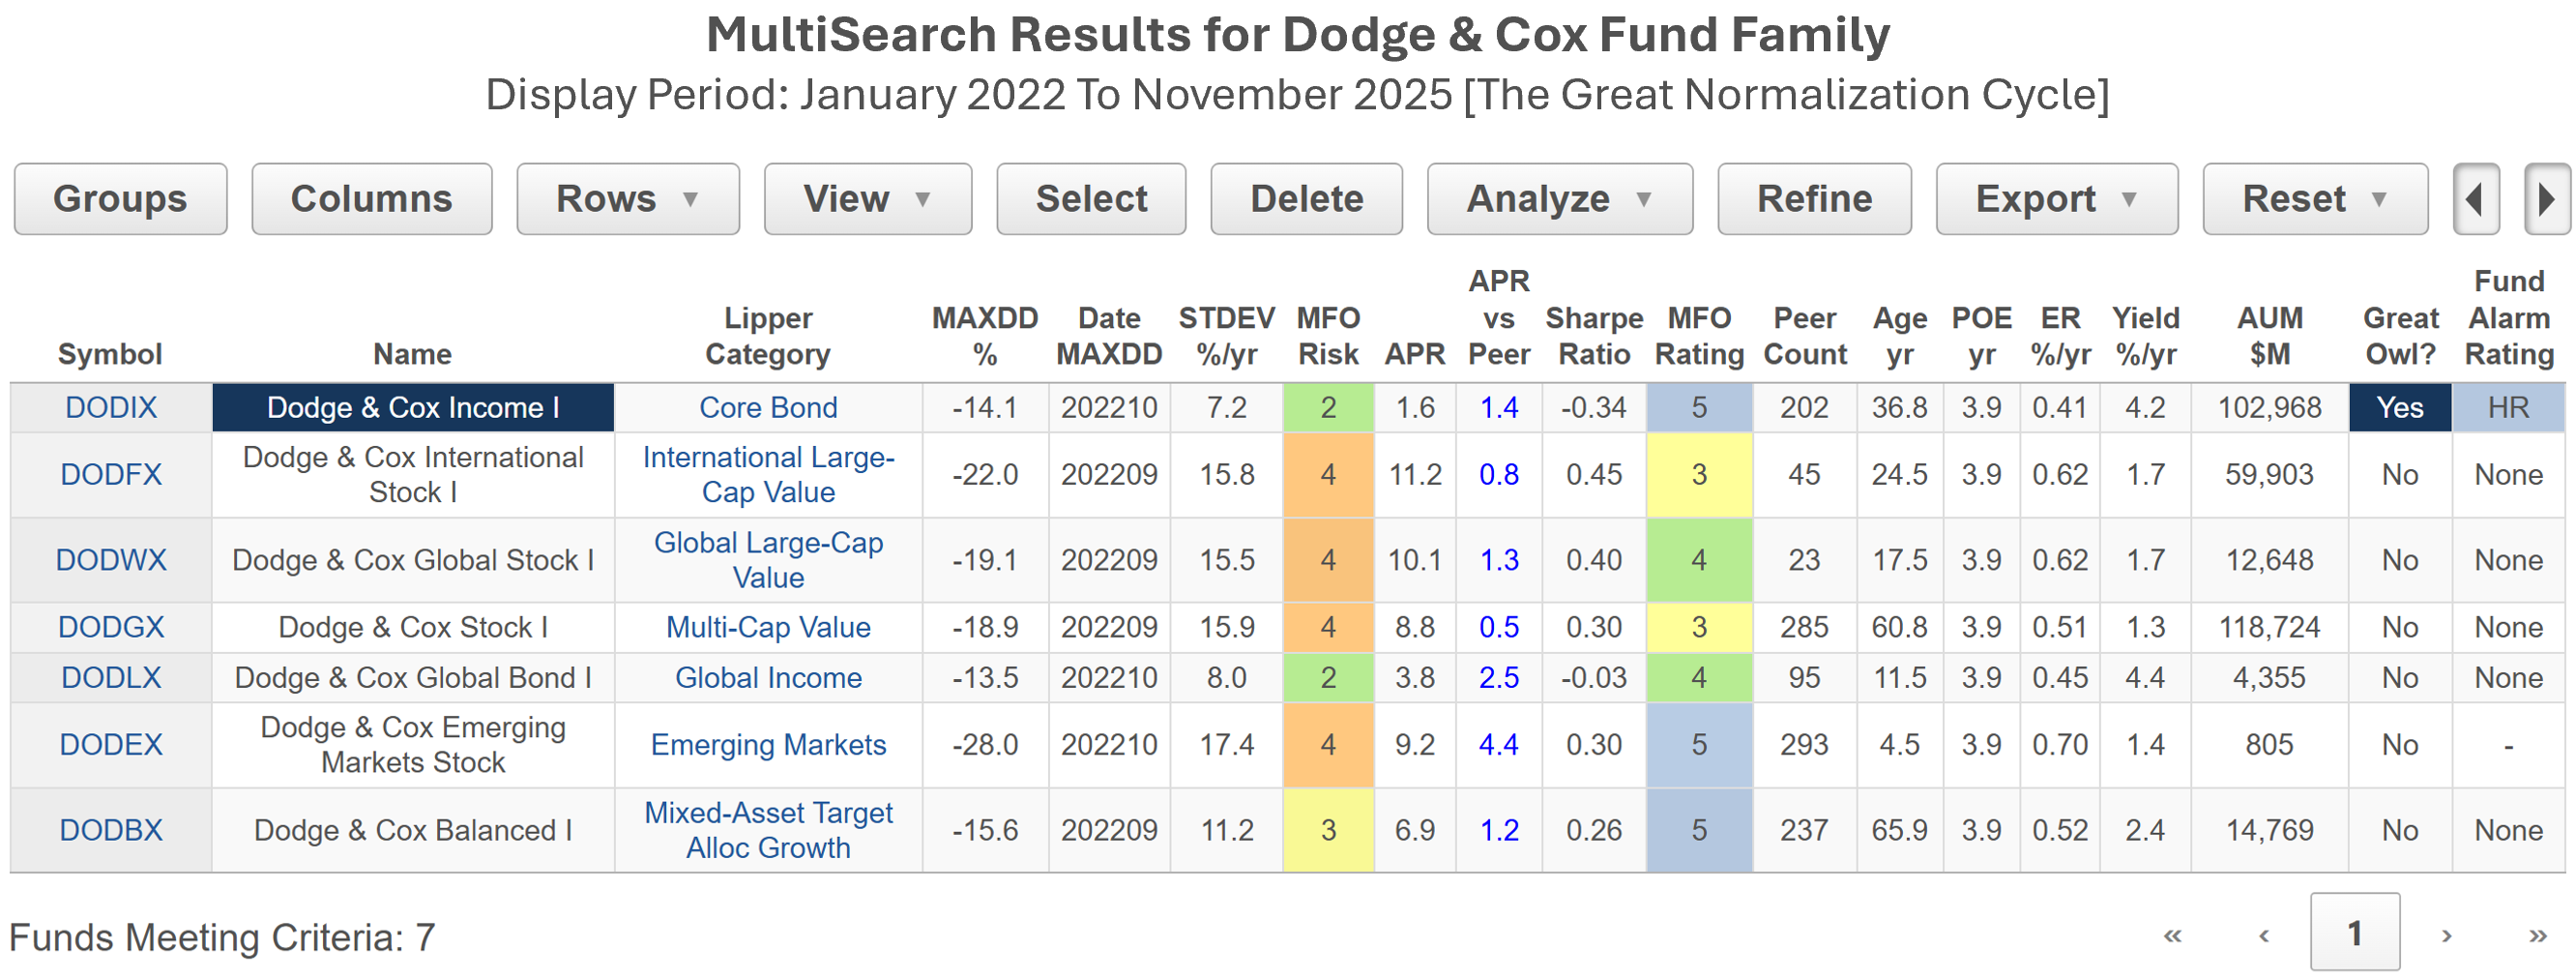Viewport: 2576px width, 979px height.
Task: Click the Groups button
Action: 120,199
